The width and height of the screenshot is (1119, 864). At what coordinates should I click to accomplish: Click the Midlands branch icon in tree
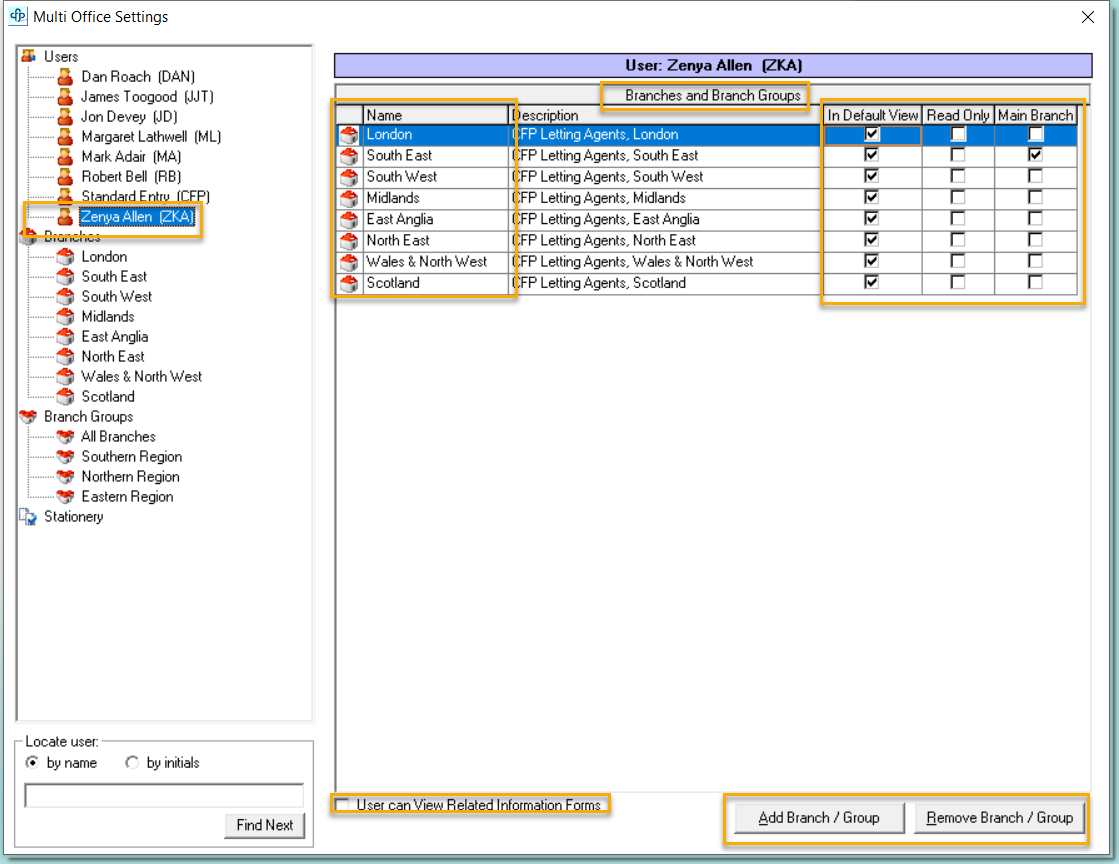66,316
